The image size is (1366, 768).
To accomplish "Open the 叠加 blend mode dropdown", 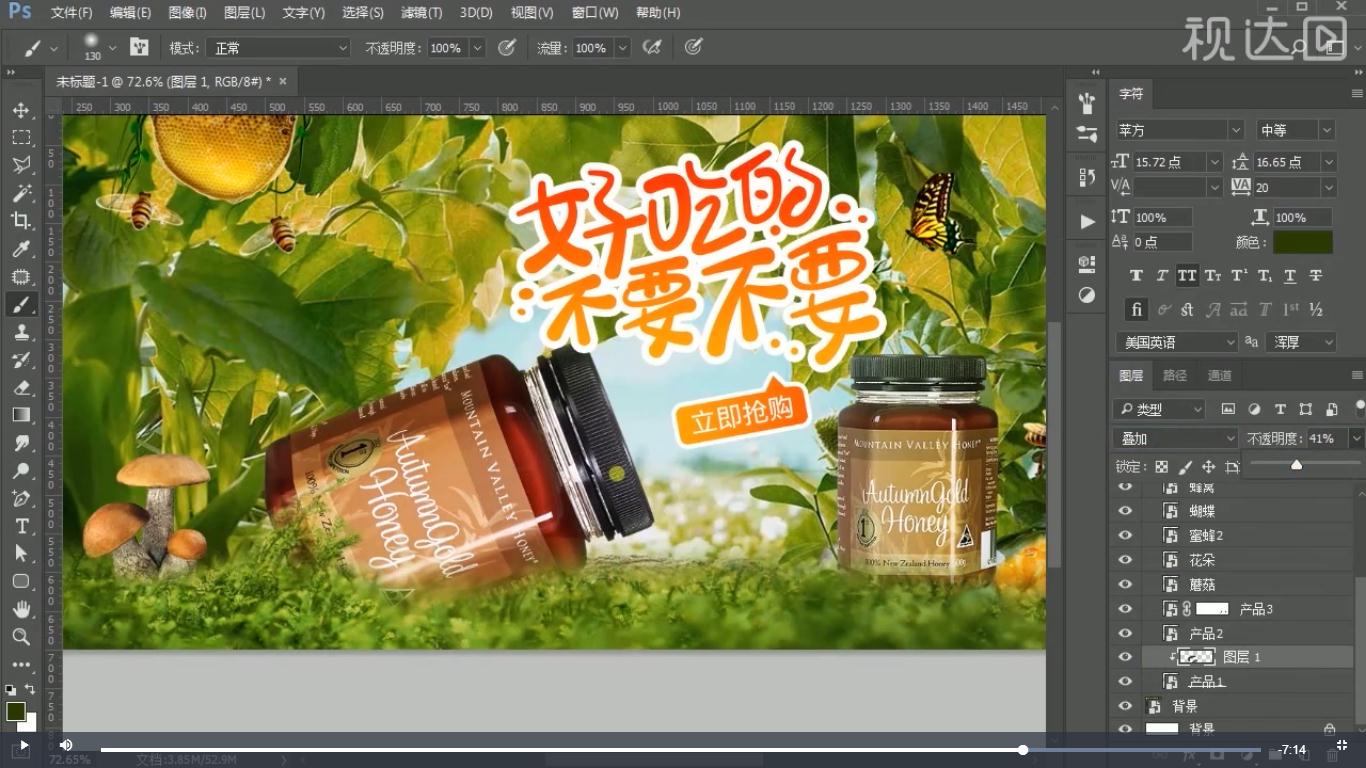I will tap(1175, 437).
